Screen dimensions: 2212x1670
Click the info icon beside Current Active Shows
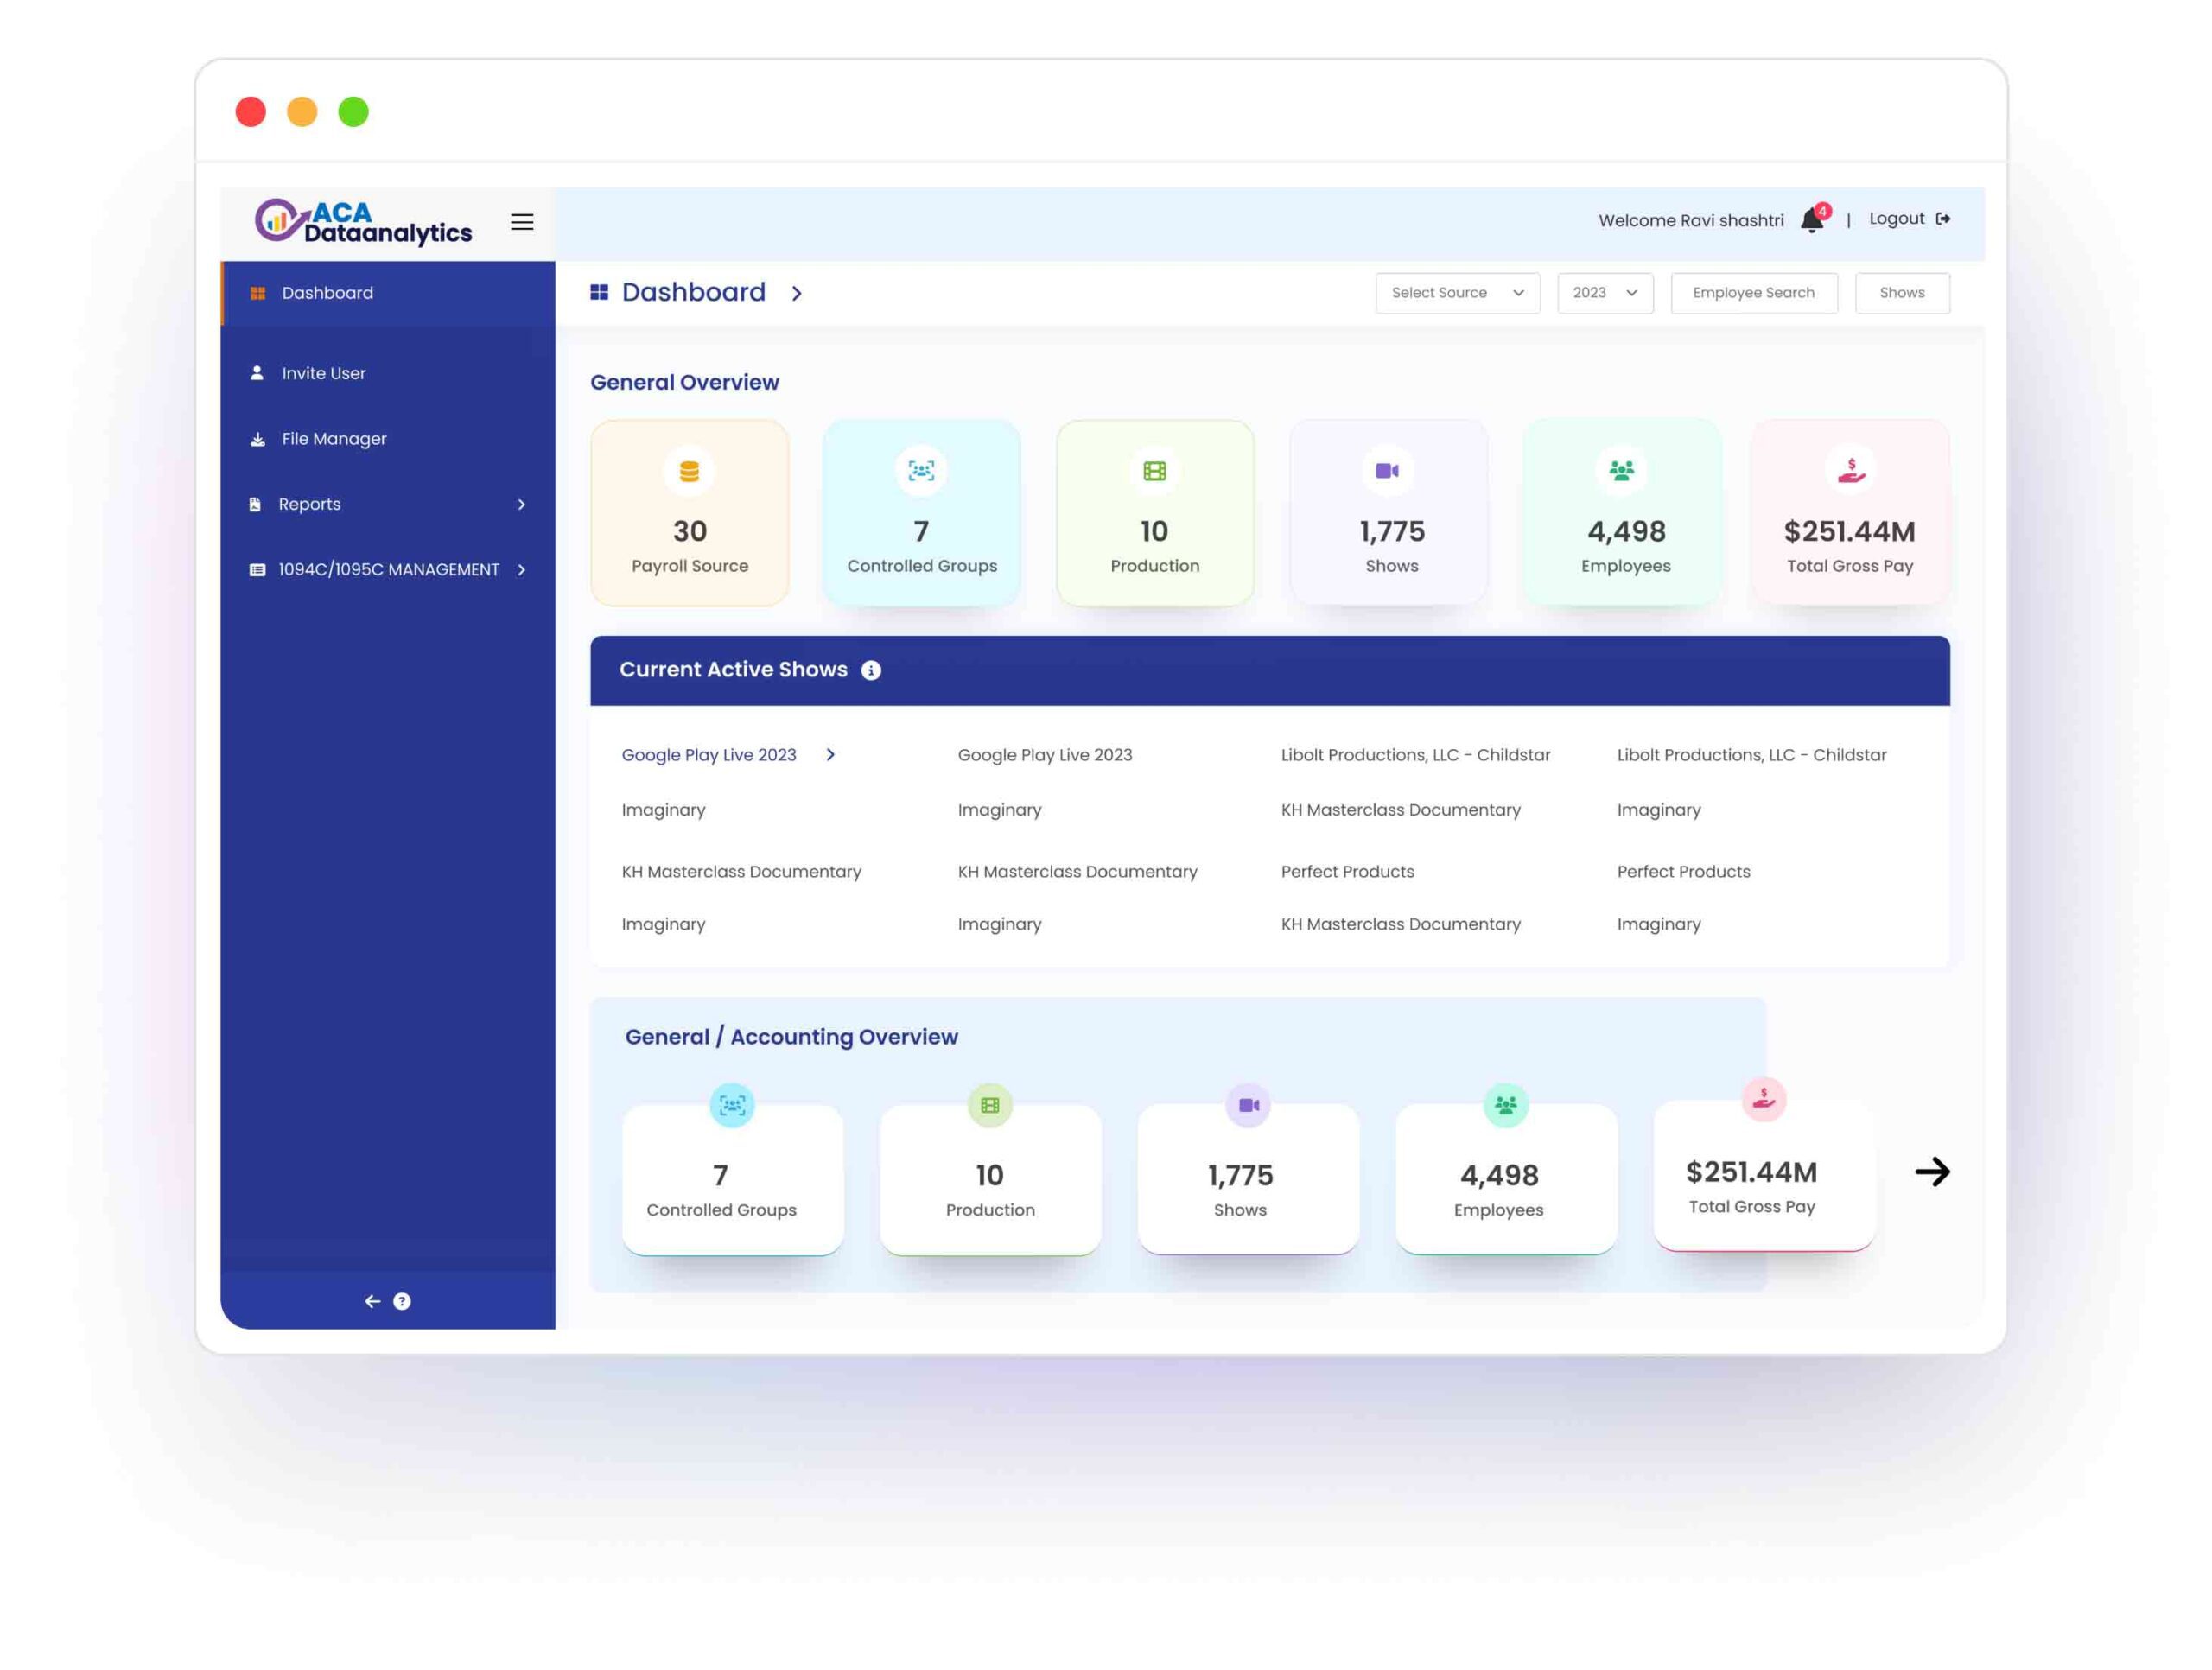pos(871,670)
